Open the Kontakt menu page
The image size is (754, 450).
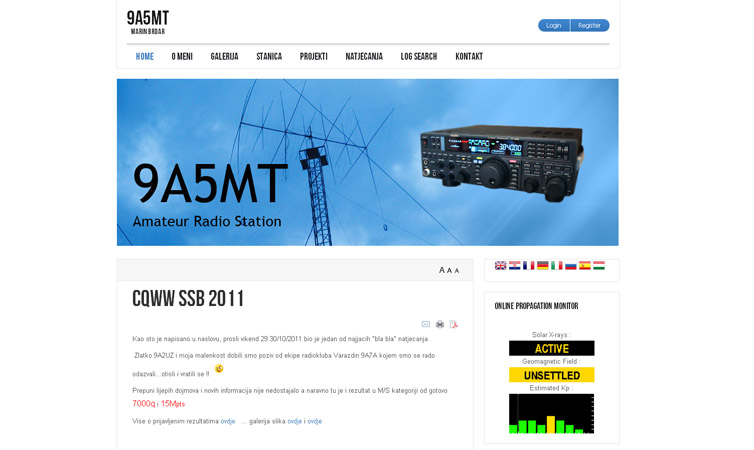point(469,57)
